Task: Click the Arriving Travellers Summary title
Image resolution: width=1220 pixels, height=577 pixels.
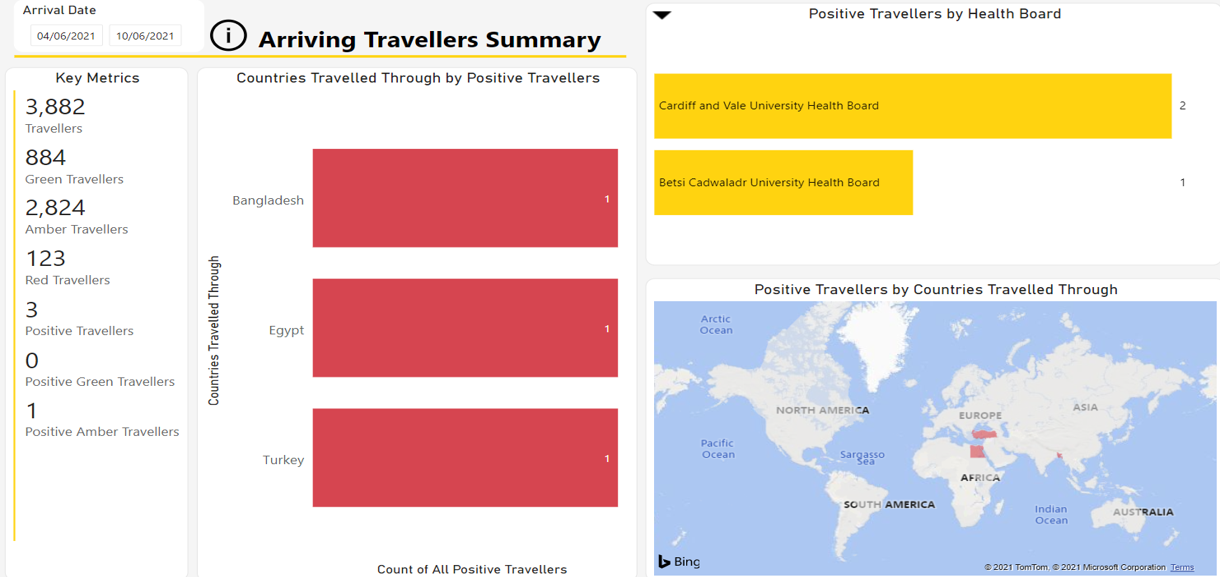Action: pos(429,40)
